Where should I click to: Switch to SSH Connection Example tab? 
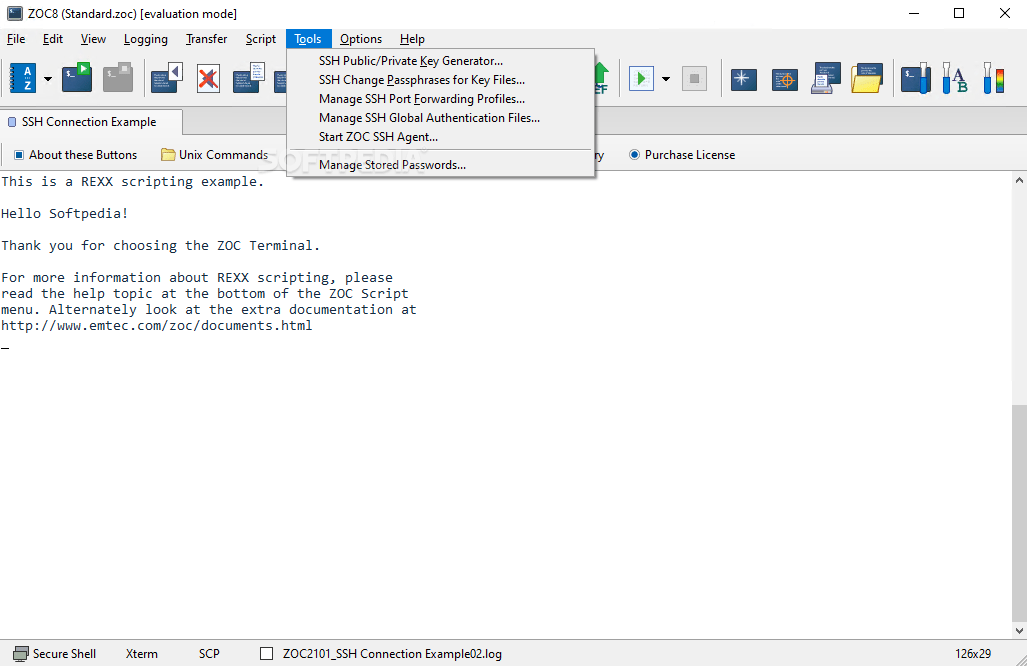click(90, 122)
